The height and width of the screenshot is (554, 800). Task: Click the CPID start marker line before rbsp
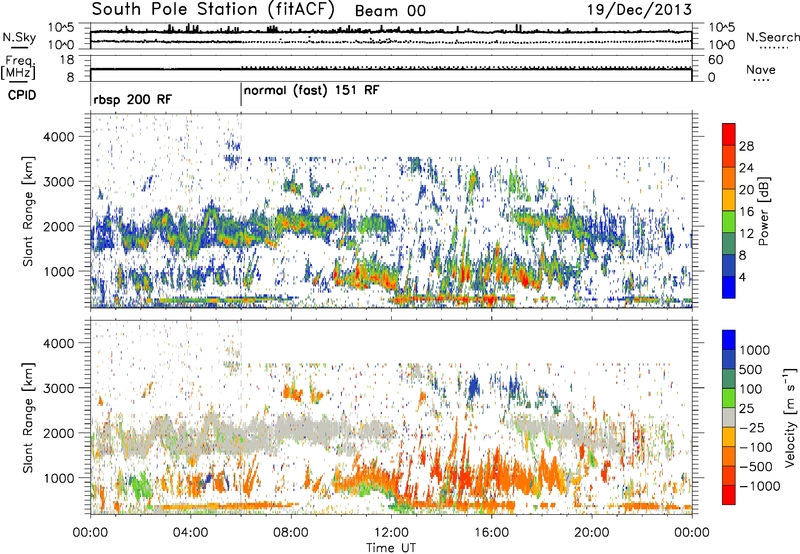coord(91,95)
